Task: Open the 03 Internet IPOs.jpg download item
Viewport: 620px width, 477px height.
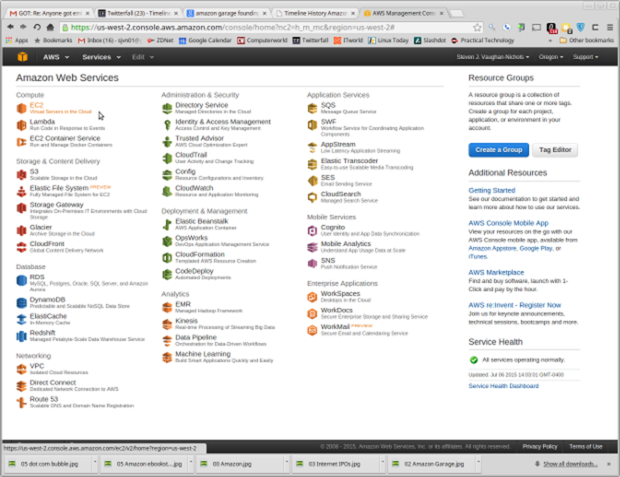Action: click(x=334, y=464)
